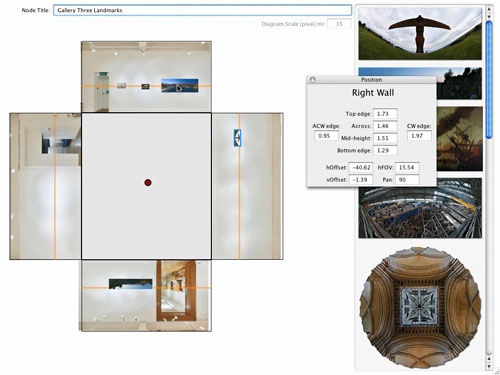Select the dark panoramic picture on bottom wall
Screen dimensions: 500x375
[131, 284]
